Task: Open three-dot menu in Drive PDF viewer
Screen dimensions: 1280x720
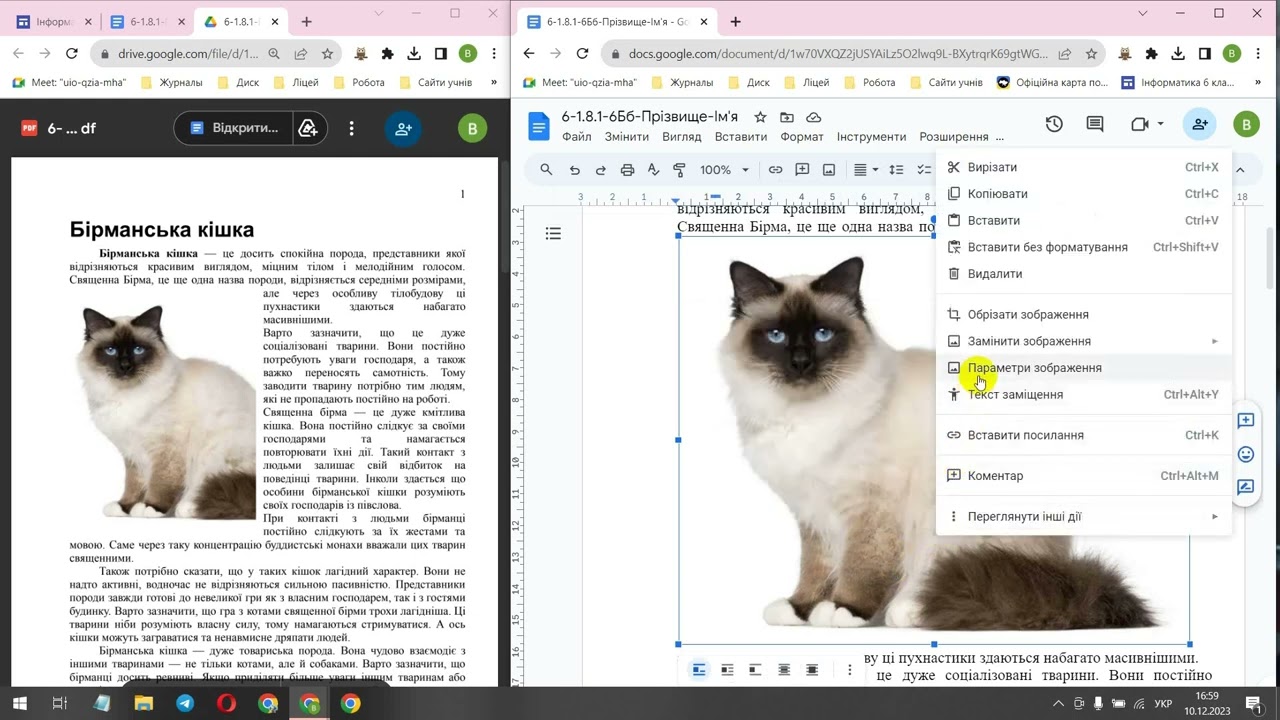Action: coord(351,128)
